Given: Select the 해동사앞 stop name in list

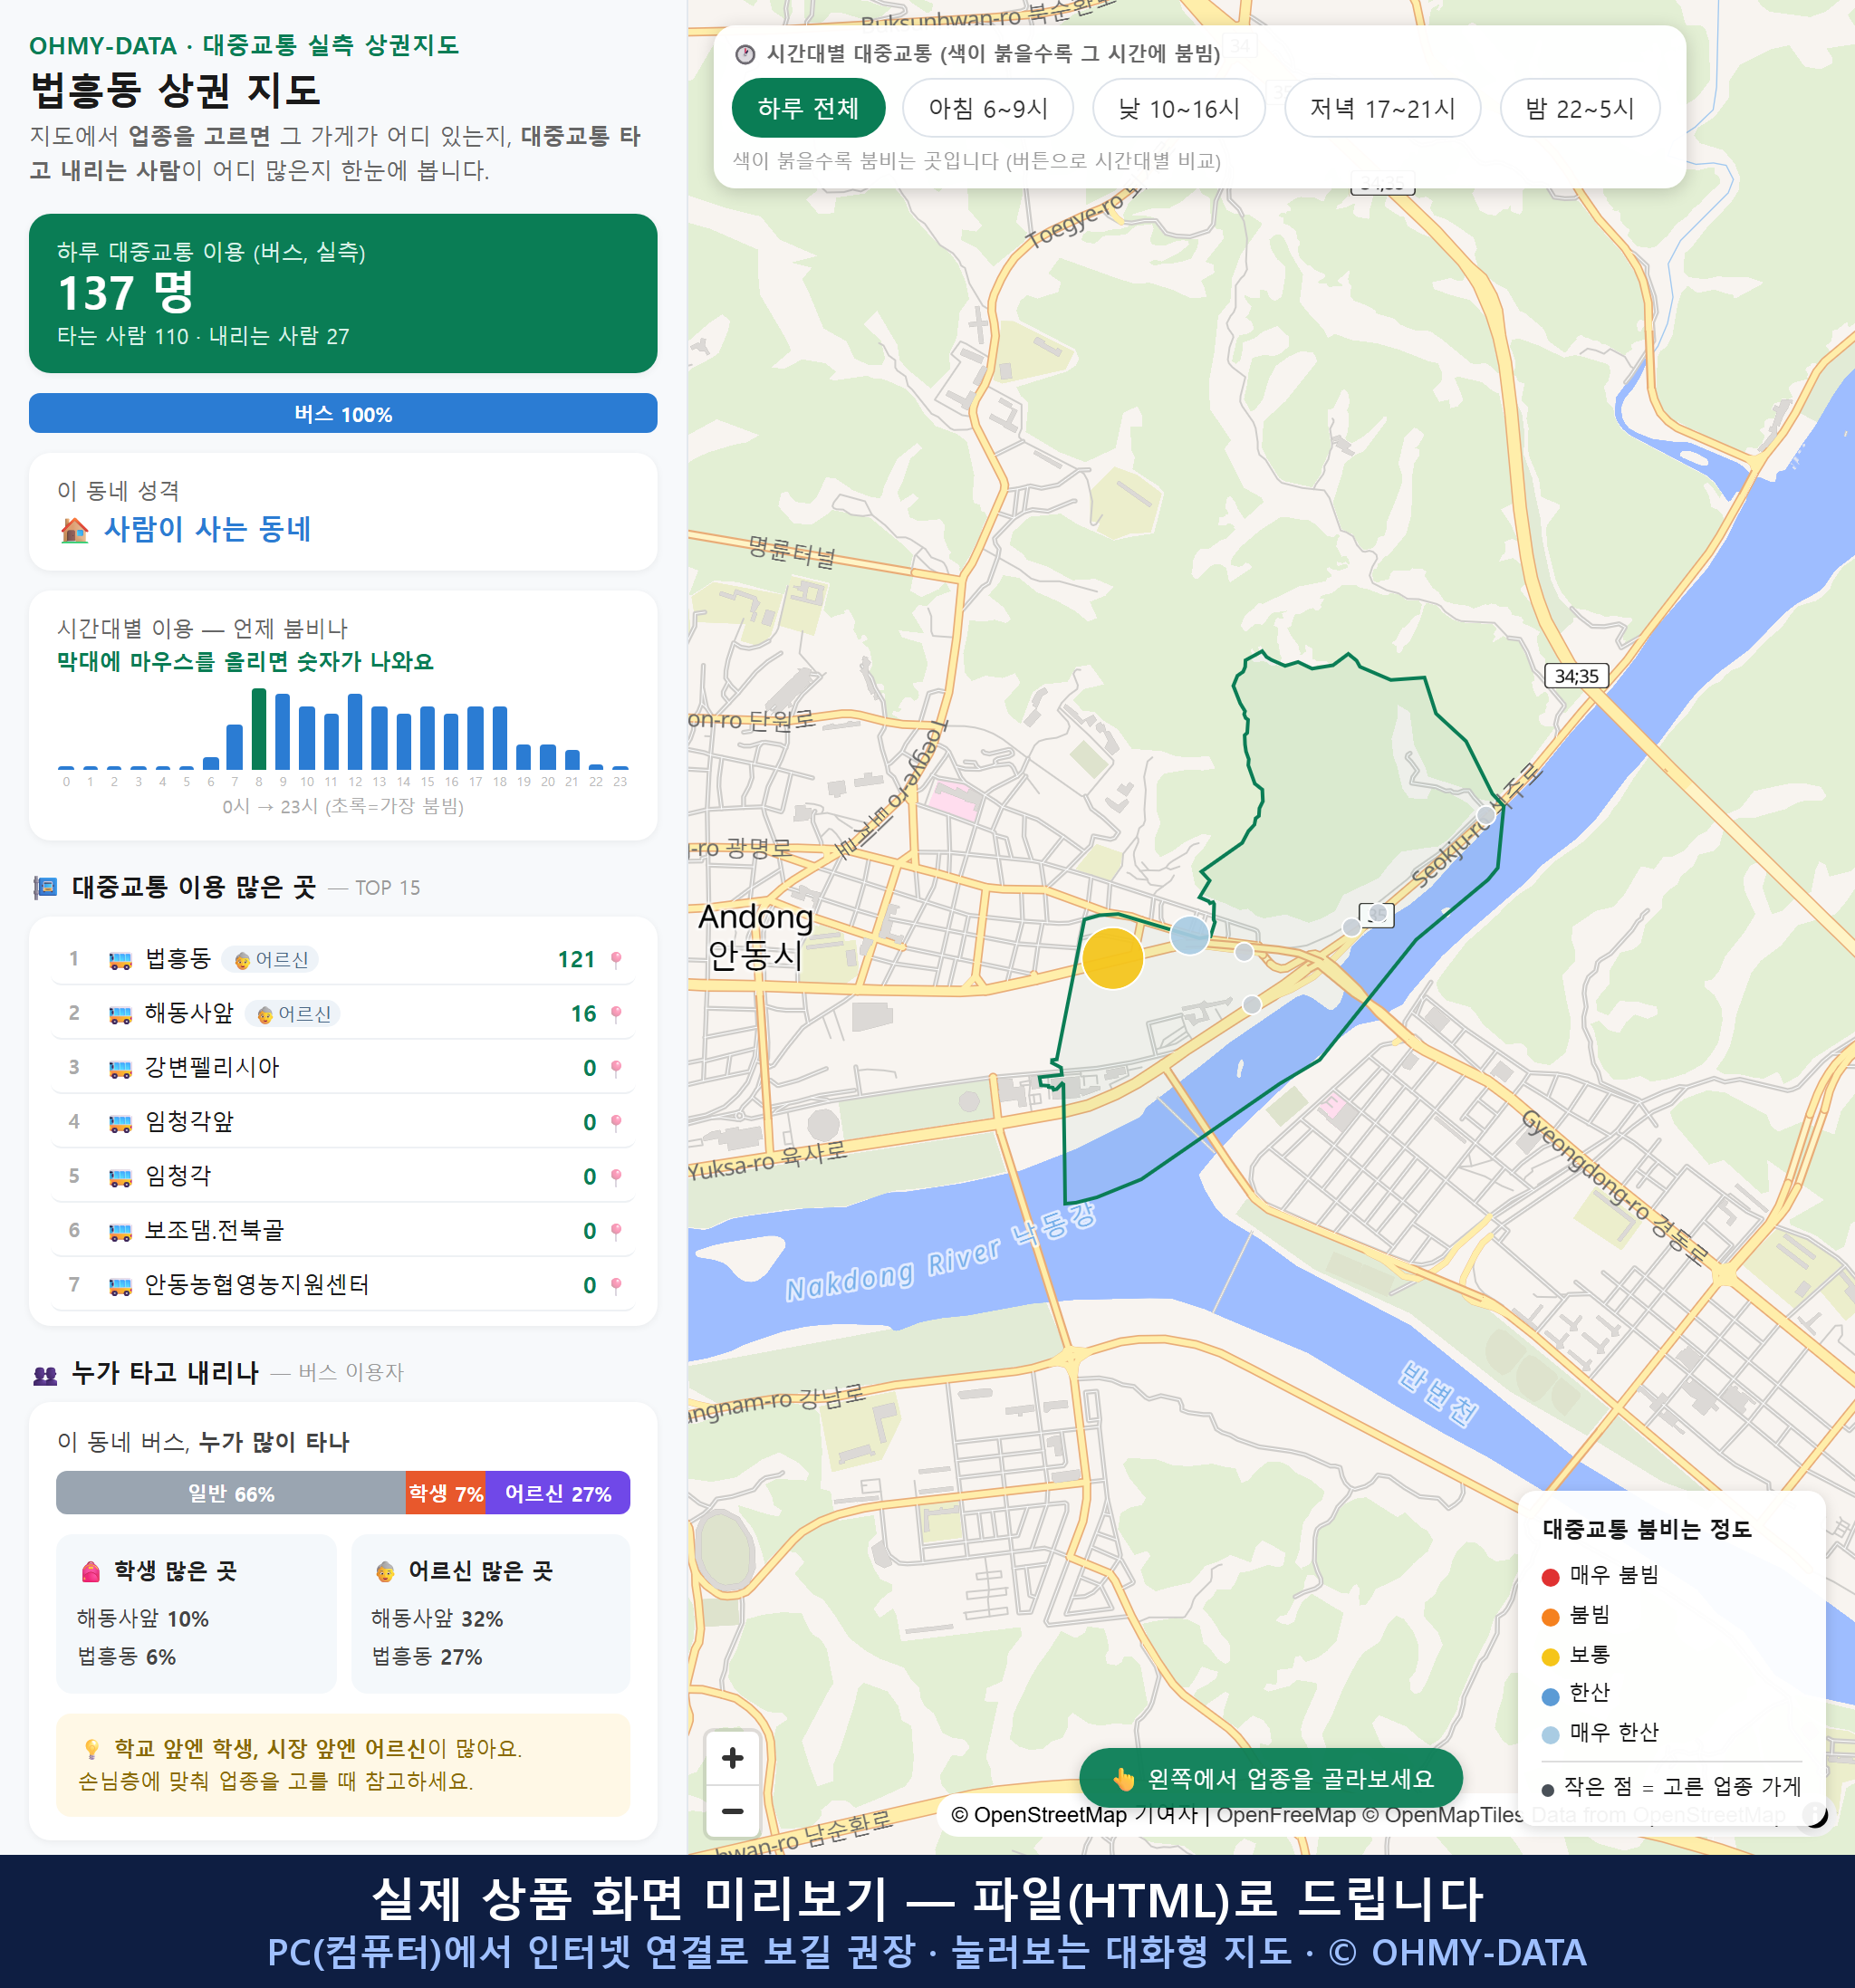Looking at the screenshot, I should [189, 1013].
